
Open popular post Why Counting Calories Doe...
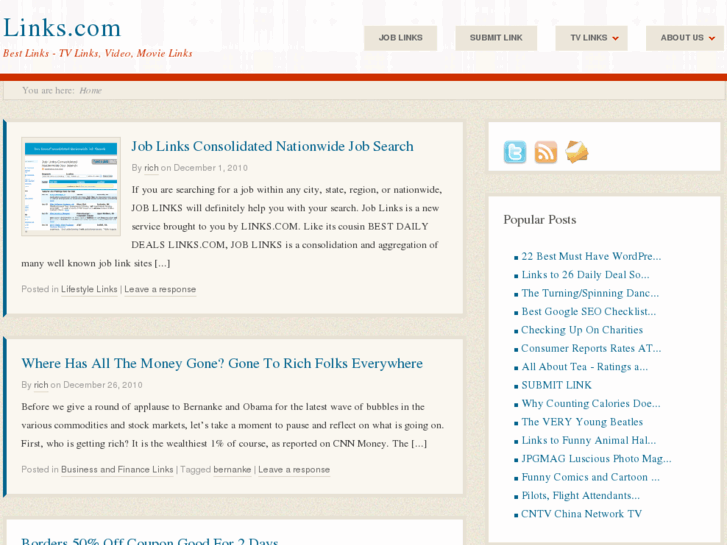pyautogui.click(x=591, y=404)
